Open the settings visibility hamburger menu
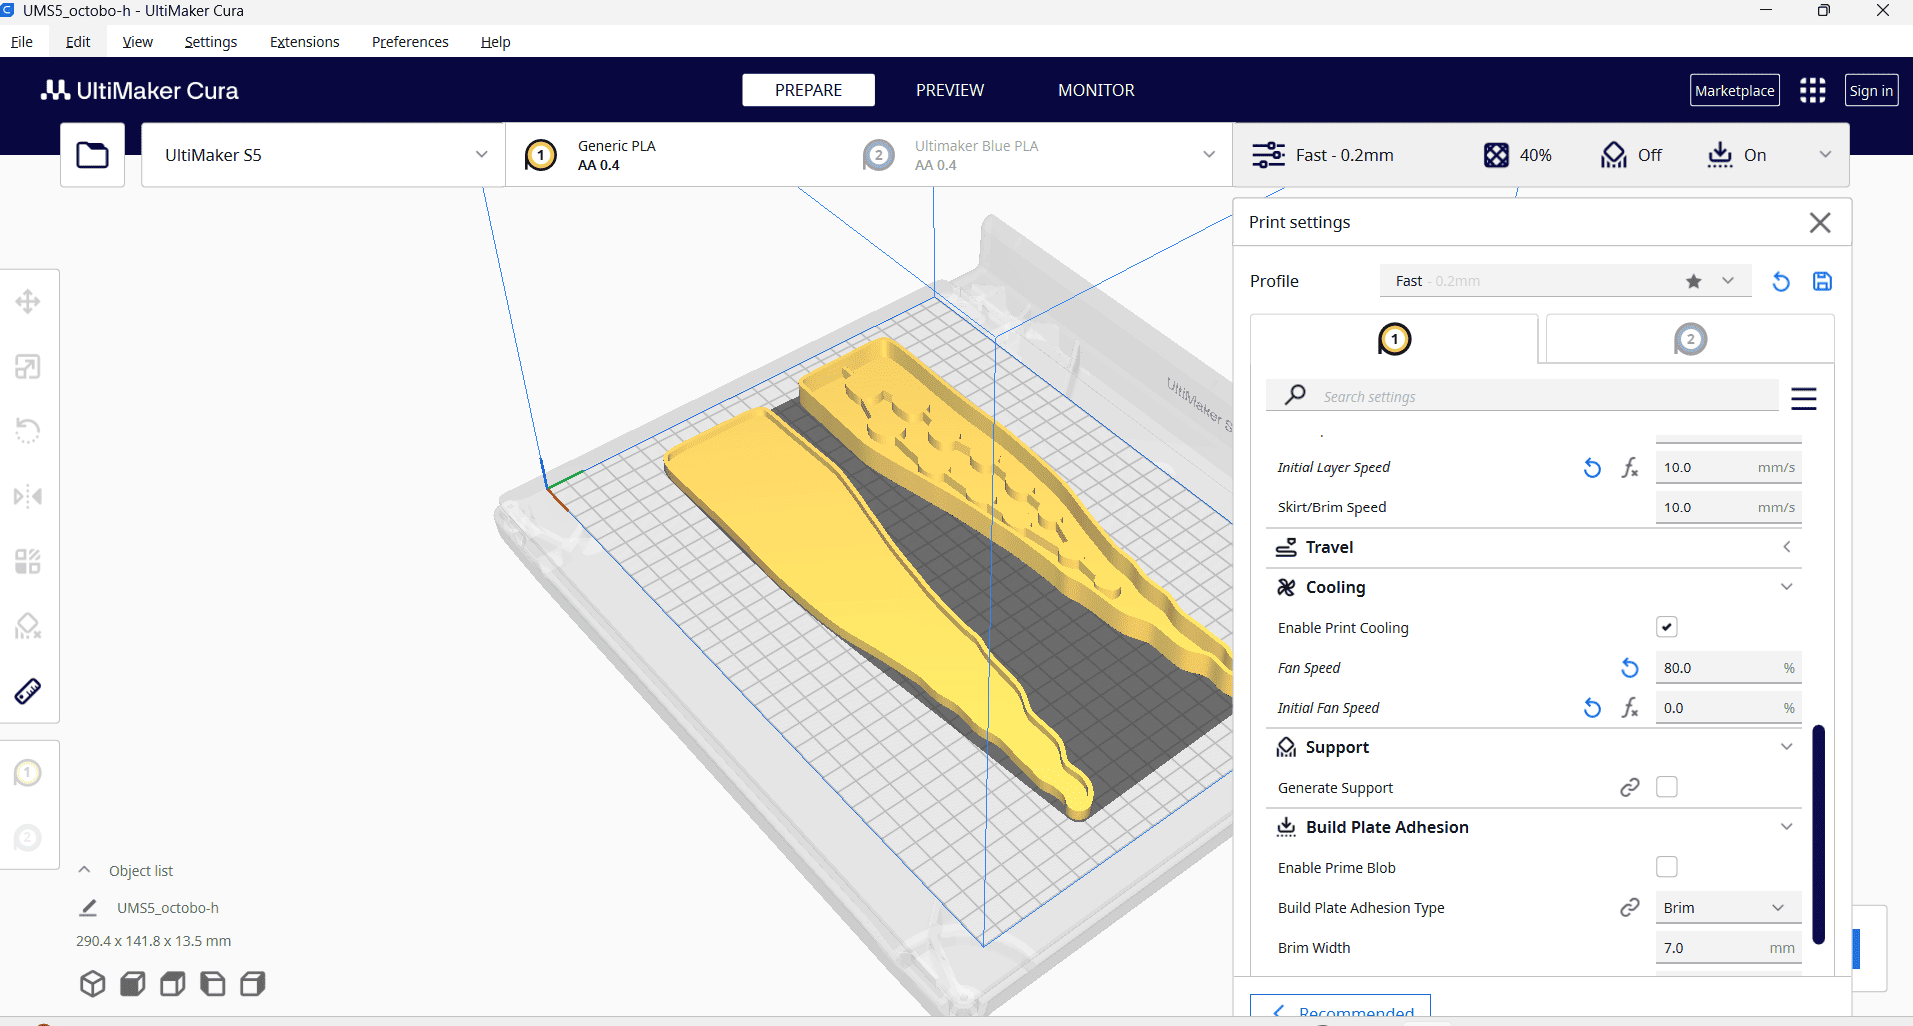 point(1803,399)
